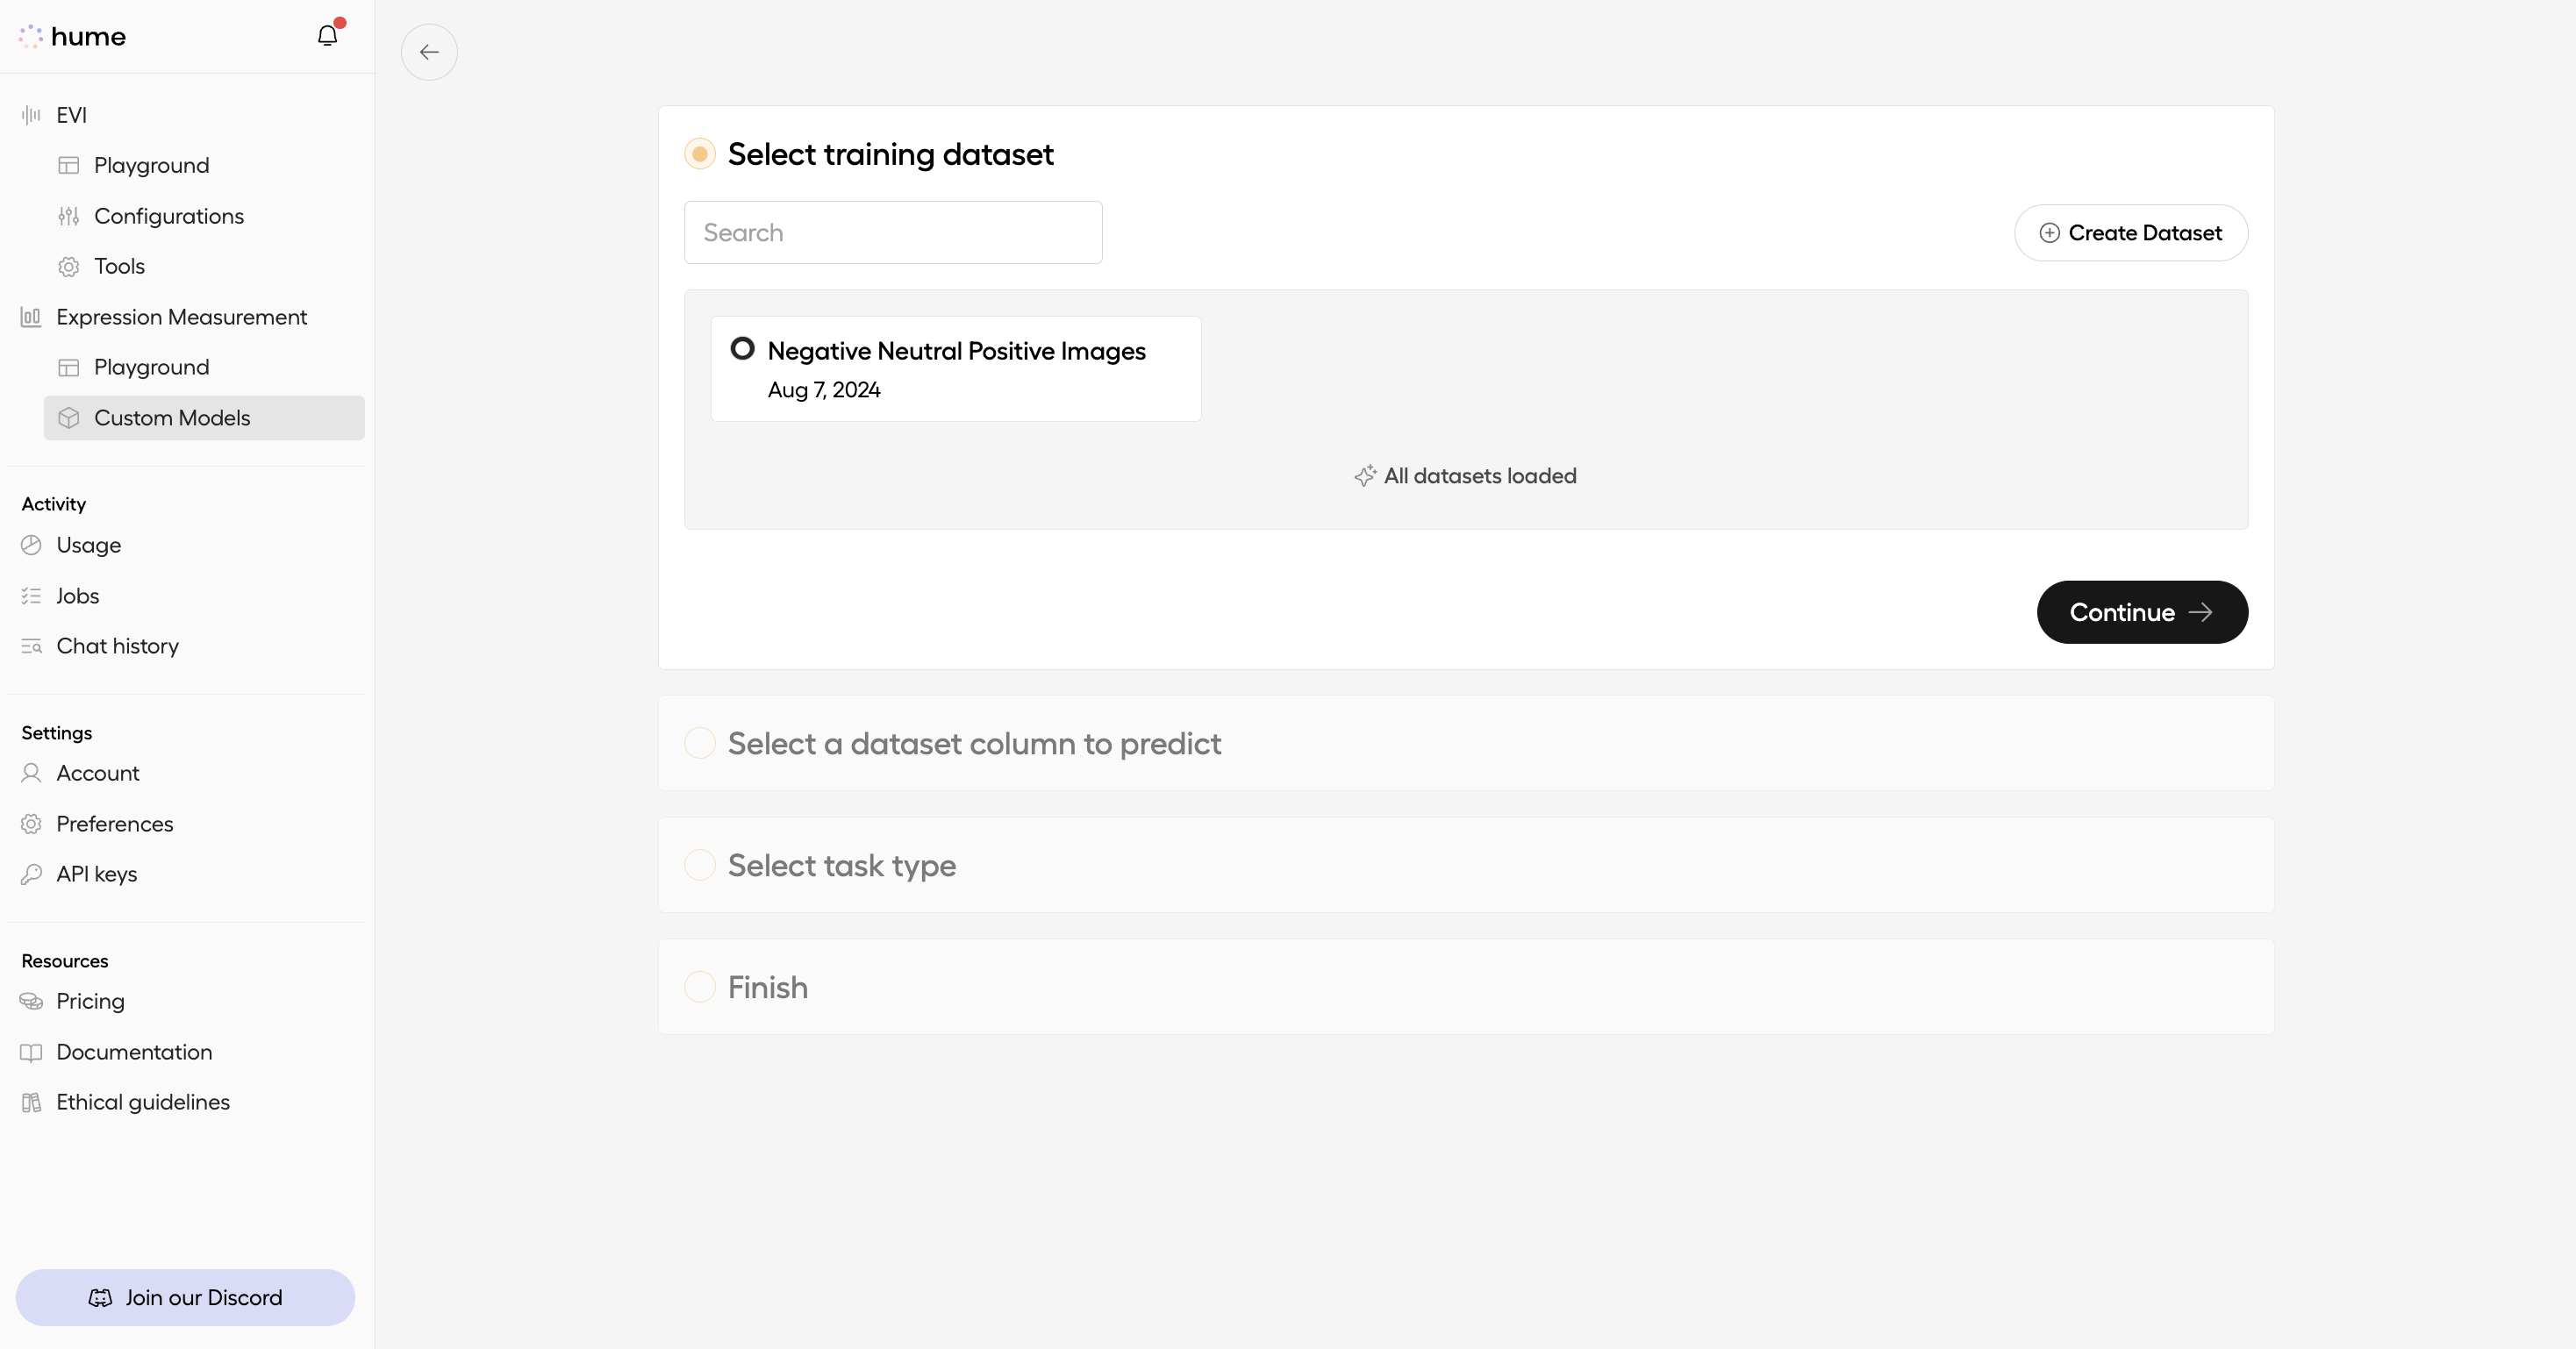Image resolution: width=2576 pixels, height=1349 pixels.
Task: View Usage under Activity
Action: tap(86, 545)
